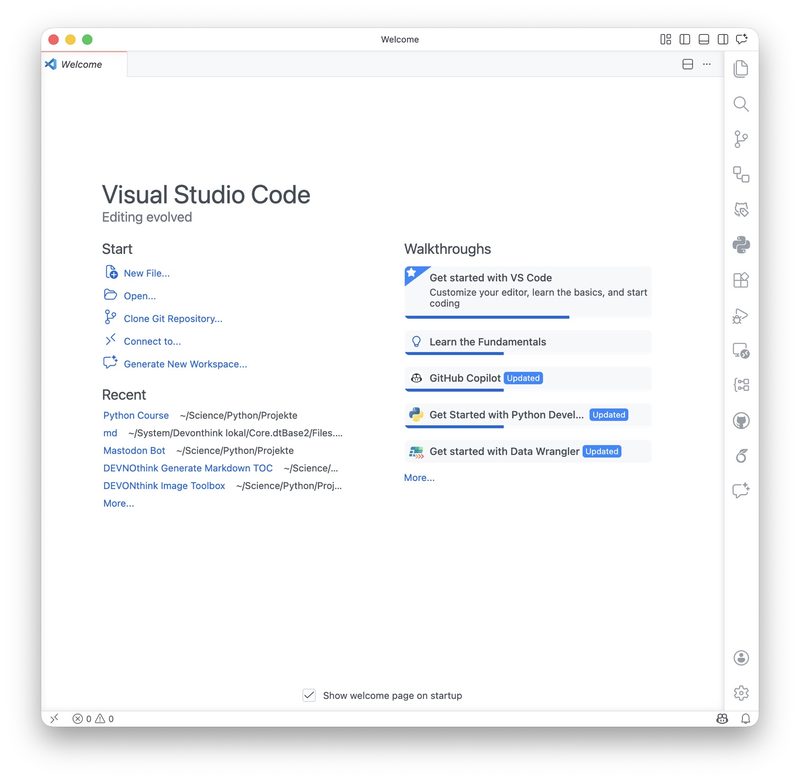Click Open... link under Start
This screenshot has height=781, width=800.
pyautogui.click(x=140, y=296)
